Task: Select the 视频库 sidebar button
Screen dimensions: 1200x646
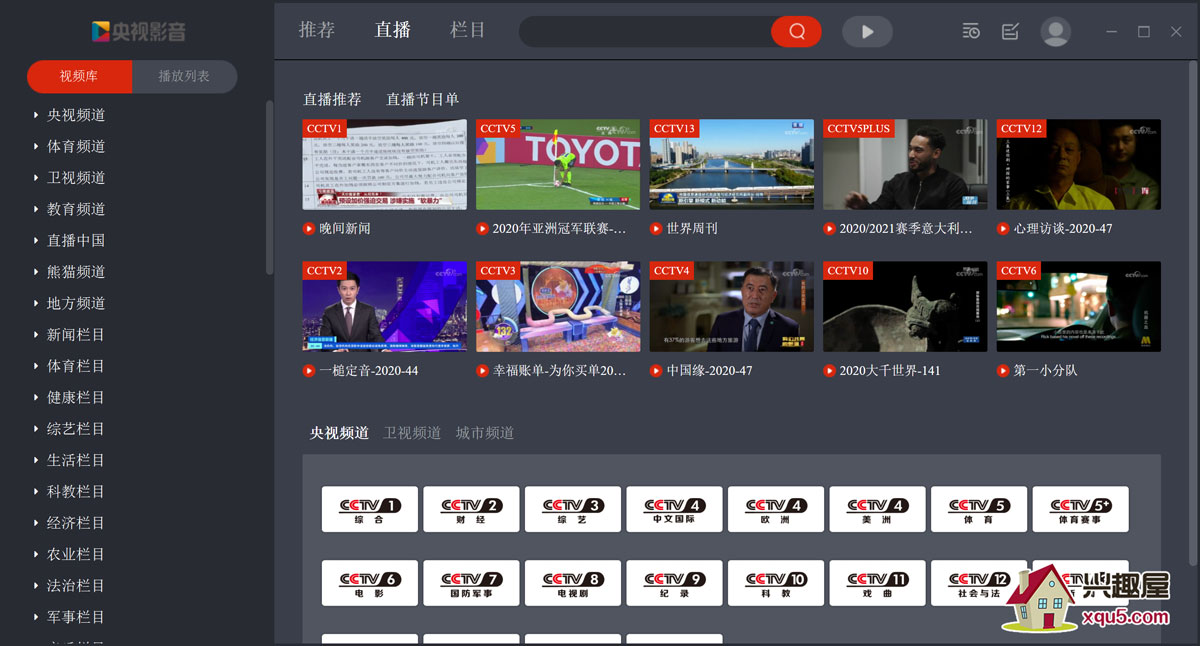Action: [x=79, y=77]
